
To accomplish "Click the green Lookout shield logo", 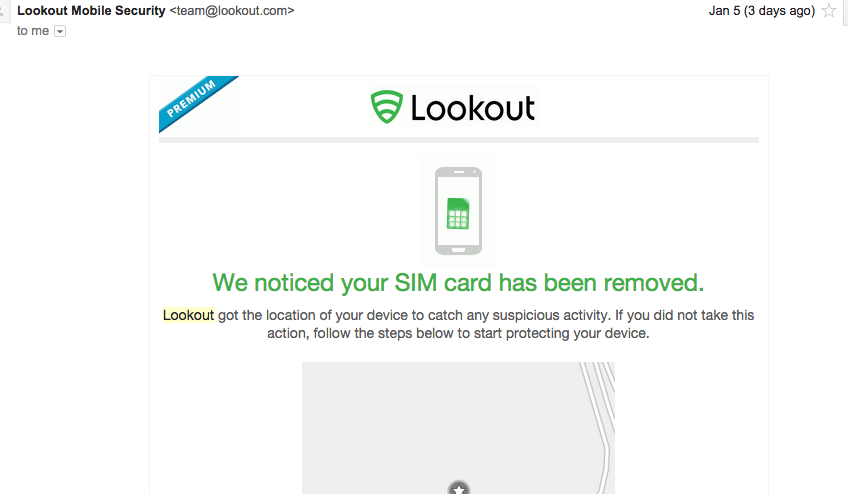I will click(387, 107).
